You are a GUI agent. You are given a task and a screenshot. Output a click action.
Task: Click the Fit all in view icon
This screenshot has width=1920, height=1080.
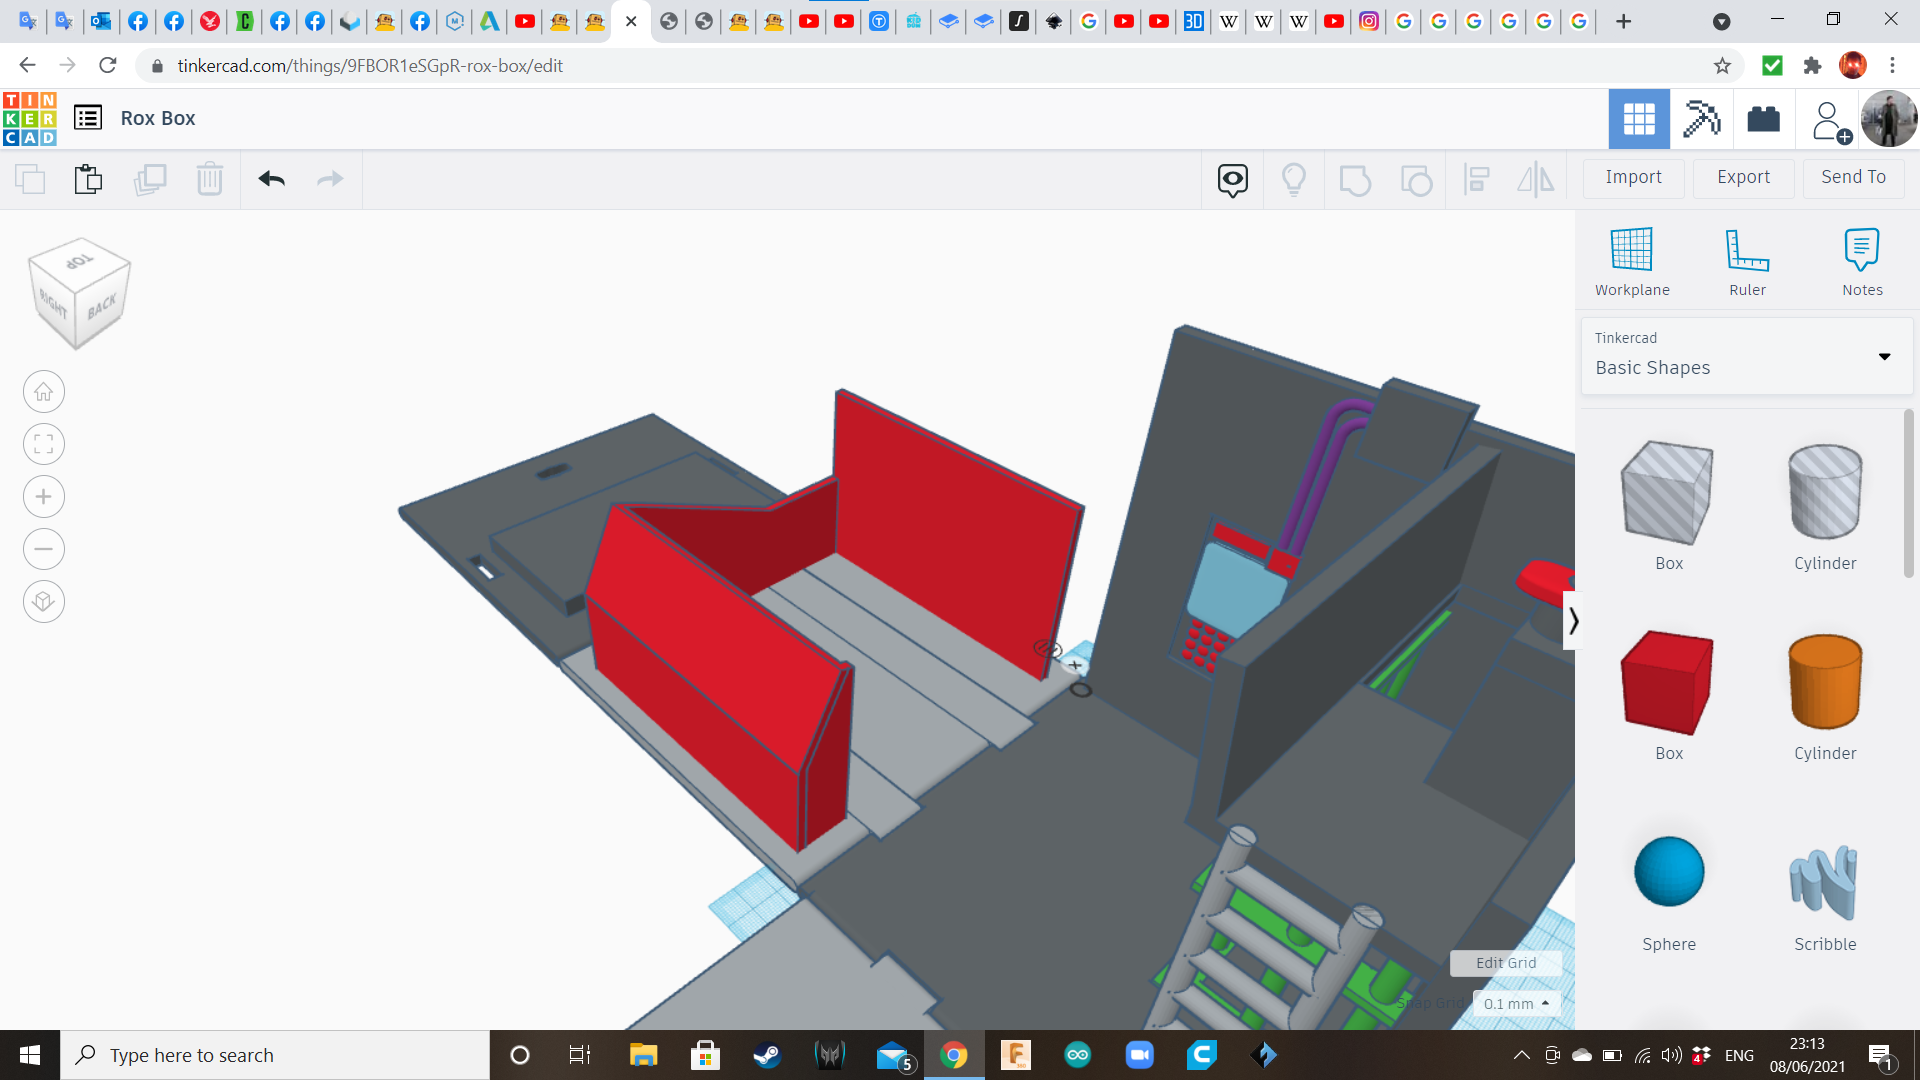coord(44,444)
